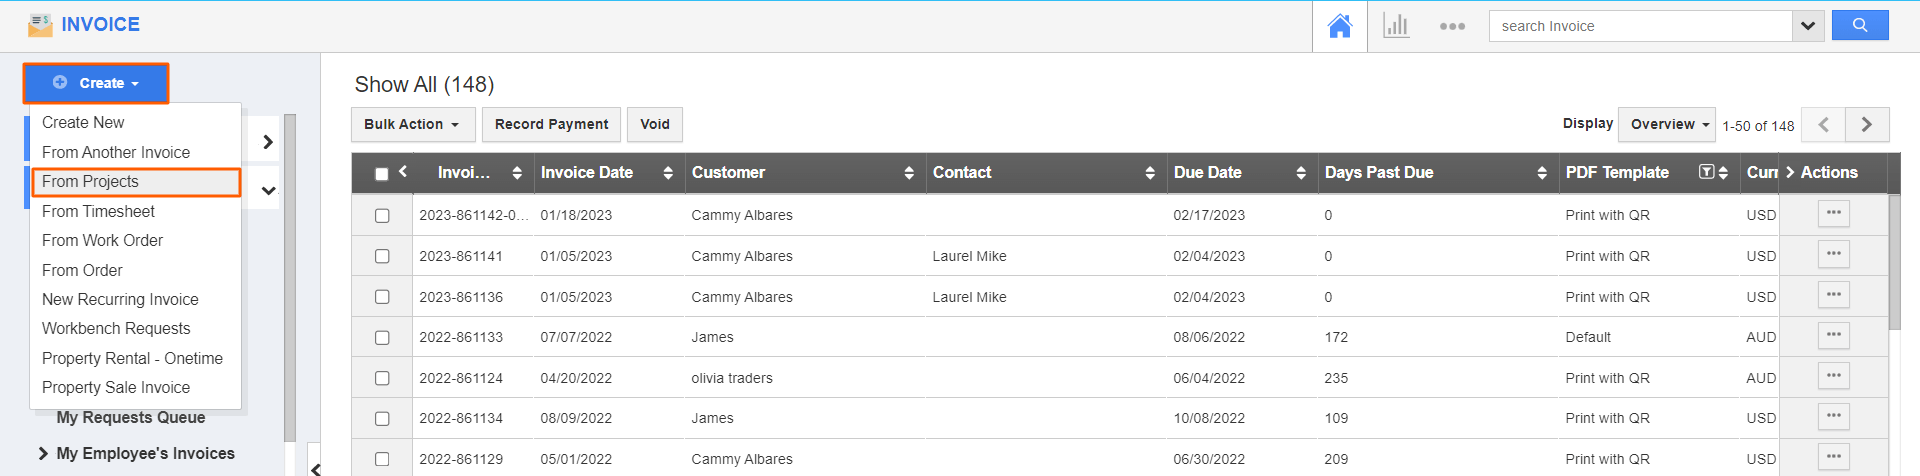Select checkbox for invoice 2022-861133

(382, 338)
